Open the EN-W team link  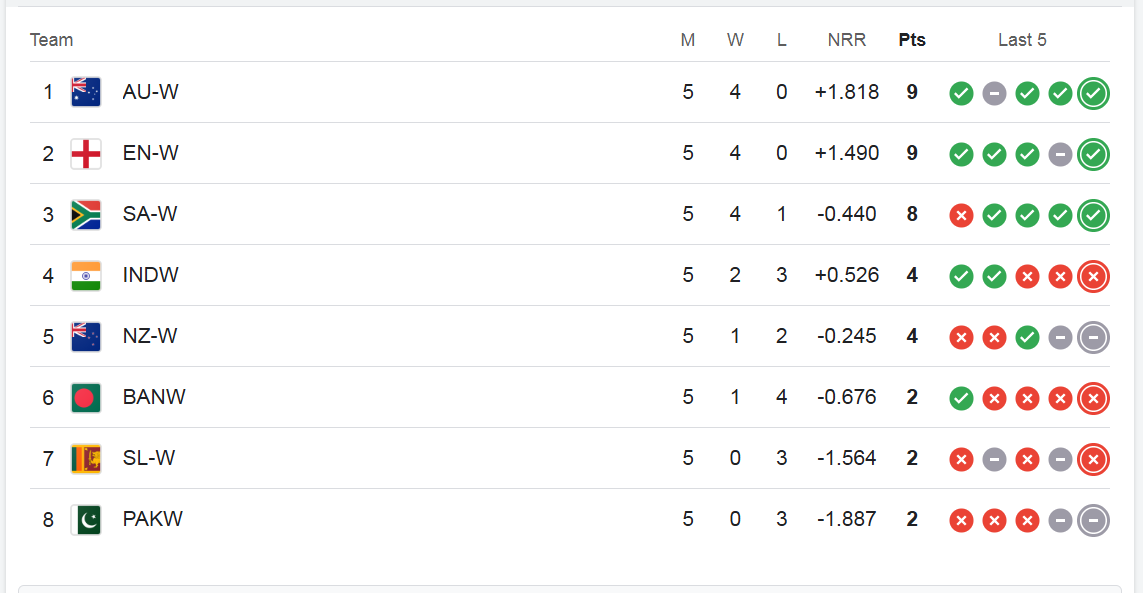tap(151, 153)
